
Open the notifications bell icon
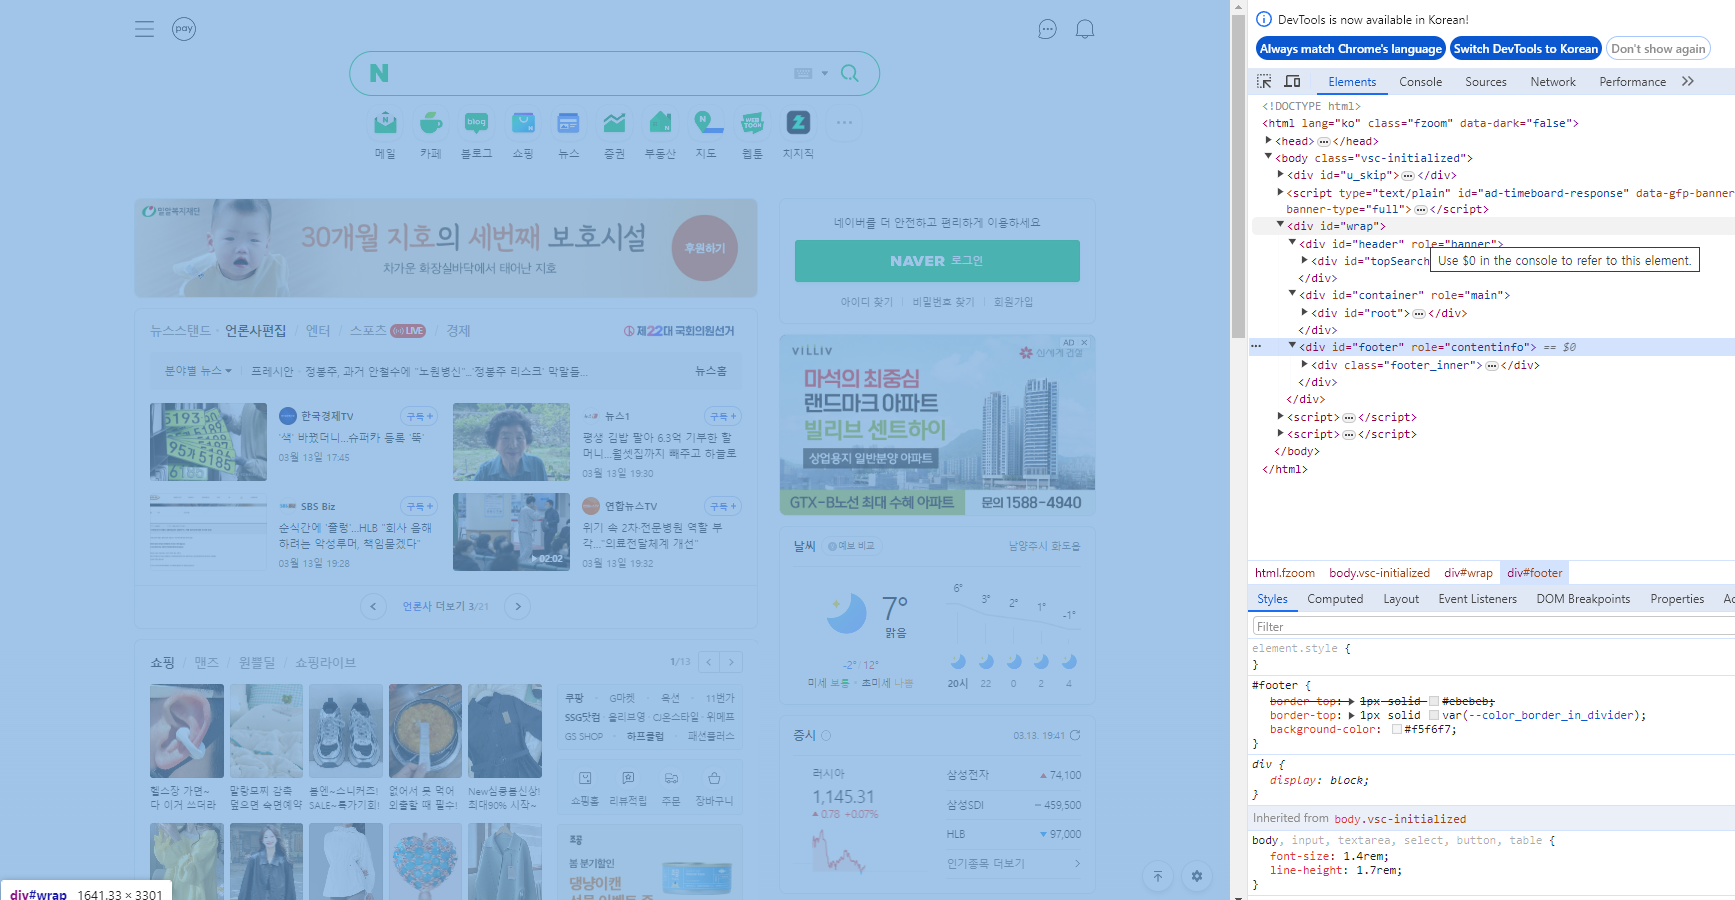tap(1085, 29)
